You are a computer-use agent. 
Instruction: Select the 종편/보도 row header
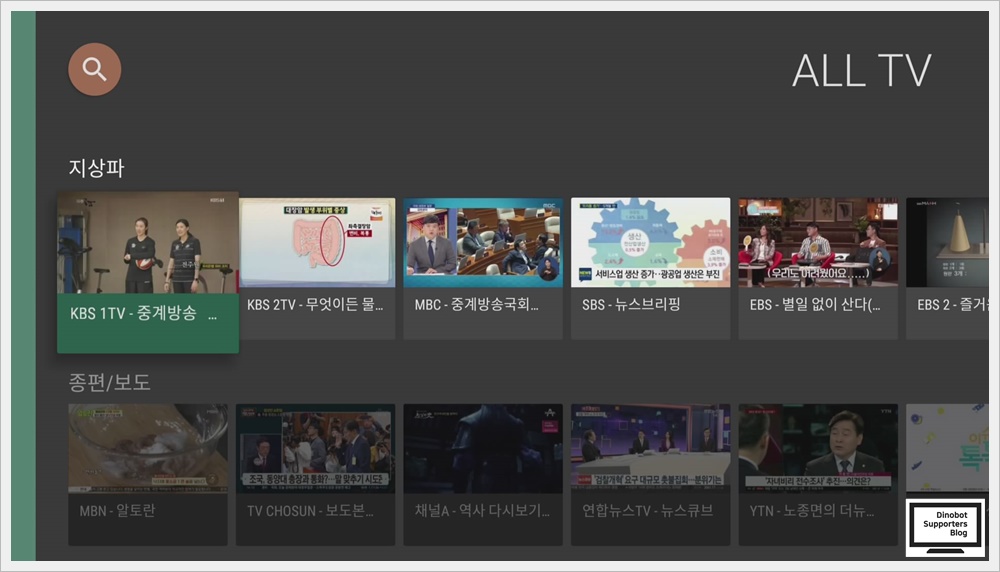tap(110, 382)
